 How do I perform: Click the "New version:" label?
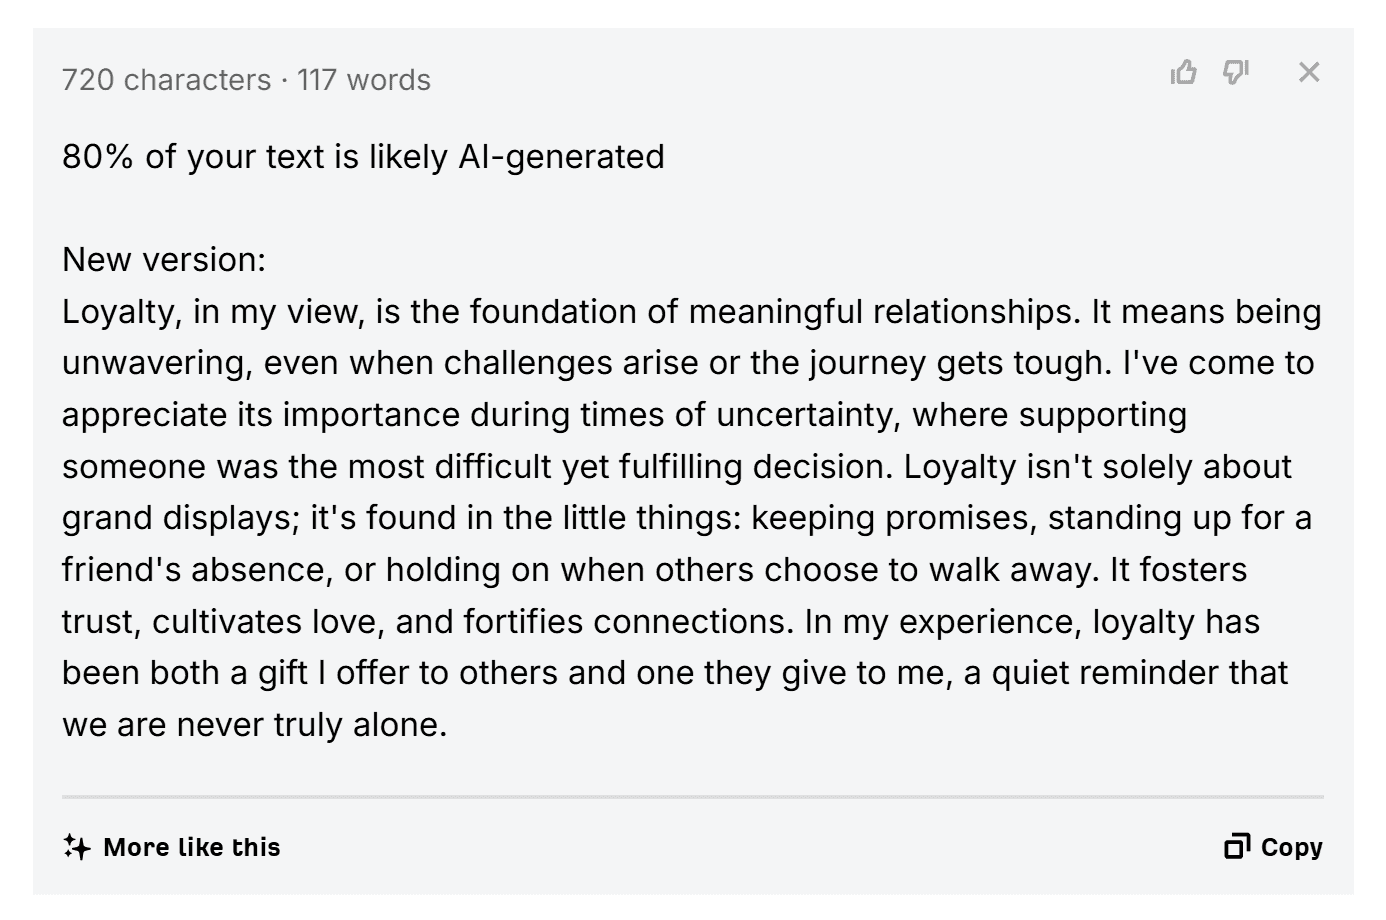[164, 260]
